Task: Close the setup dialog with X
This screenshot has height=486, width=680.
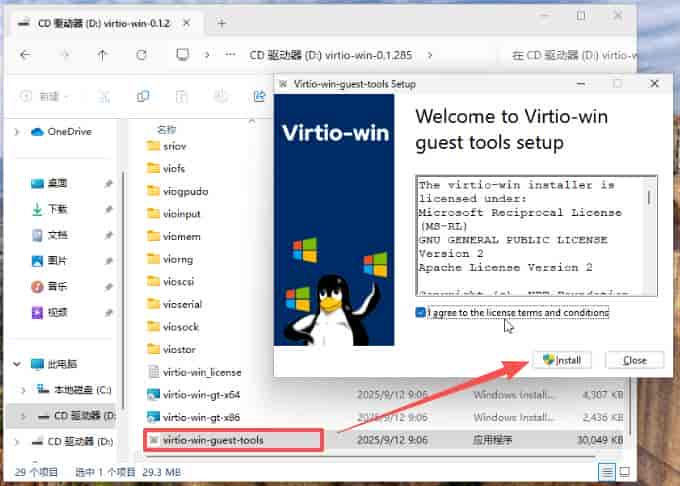Action: 654,83
